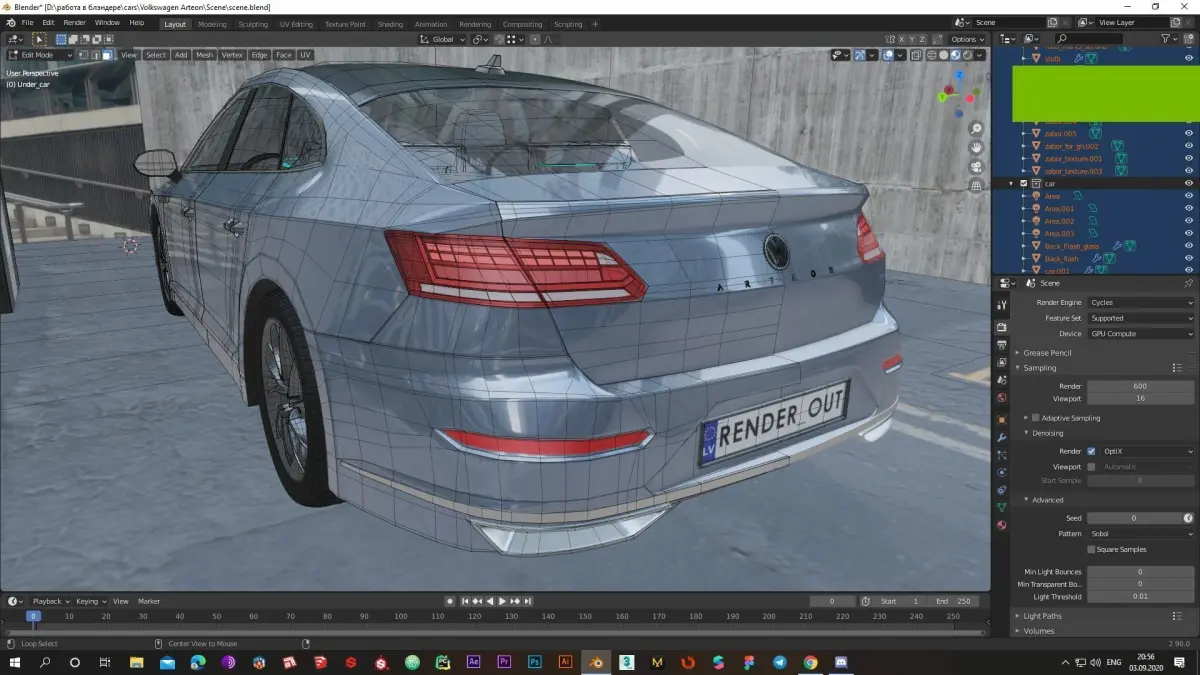This screenshot has height=675, width=1200.
Task: Hide Back_flash object via eye icon
Action: [x=1189, y=258]
